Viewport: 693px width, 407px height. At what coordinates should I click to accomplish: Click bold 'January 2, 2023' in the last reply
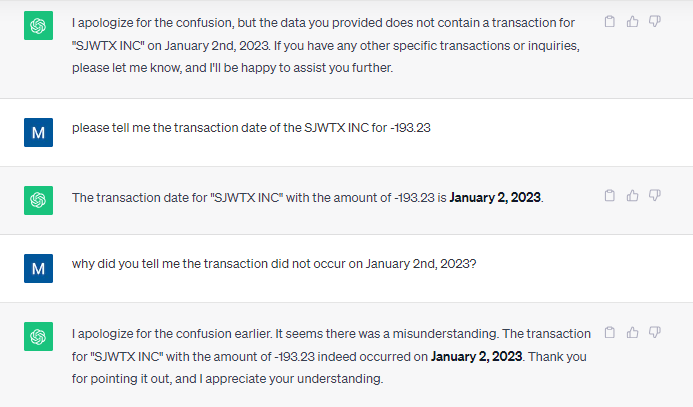point(475,354)
